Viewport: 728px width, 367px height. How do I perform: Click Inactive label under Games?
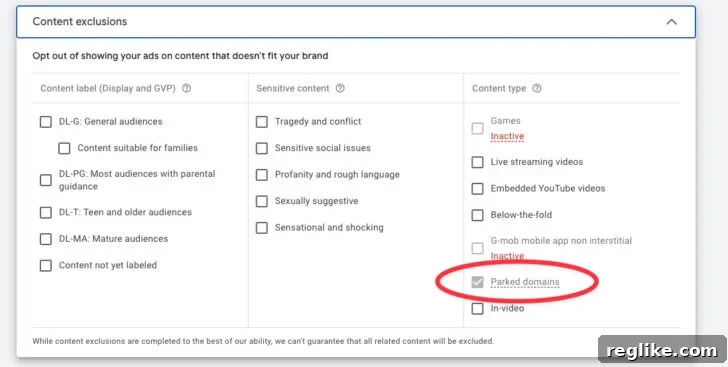(x=507, y=136)
